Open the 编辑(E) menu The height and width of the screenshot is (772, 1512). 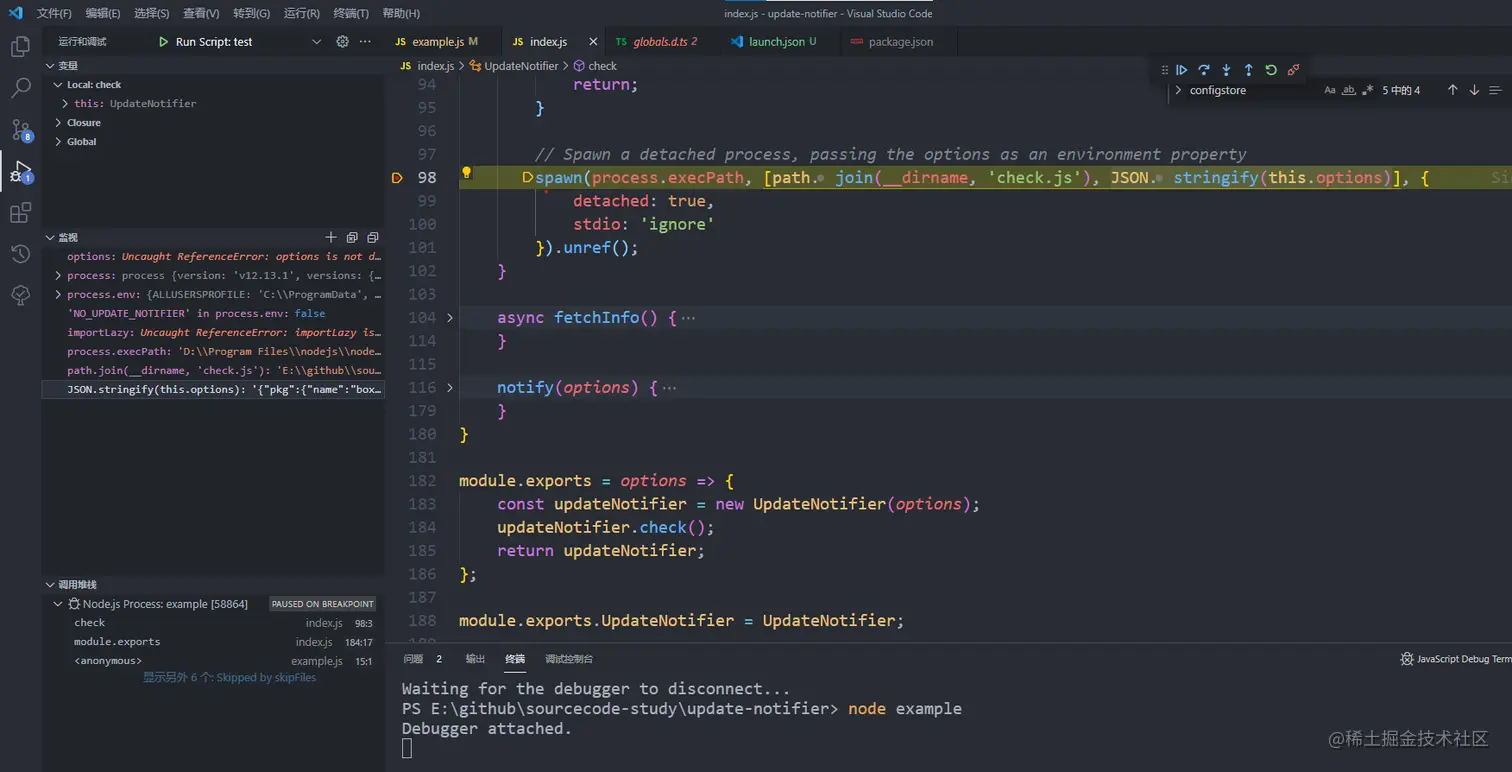[x=103, y=13]
